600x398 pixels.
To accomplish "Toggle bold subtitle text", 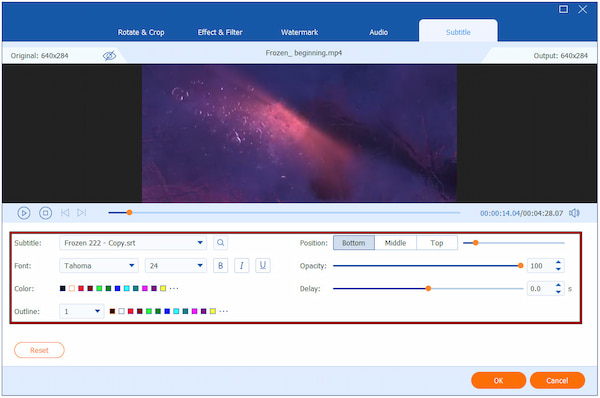I will [x=220, y=266].
